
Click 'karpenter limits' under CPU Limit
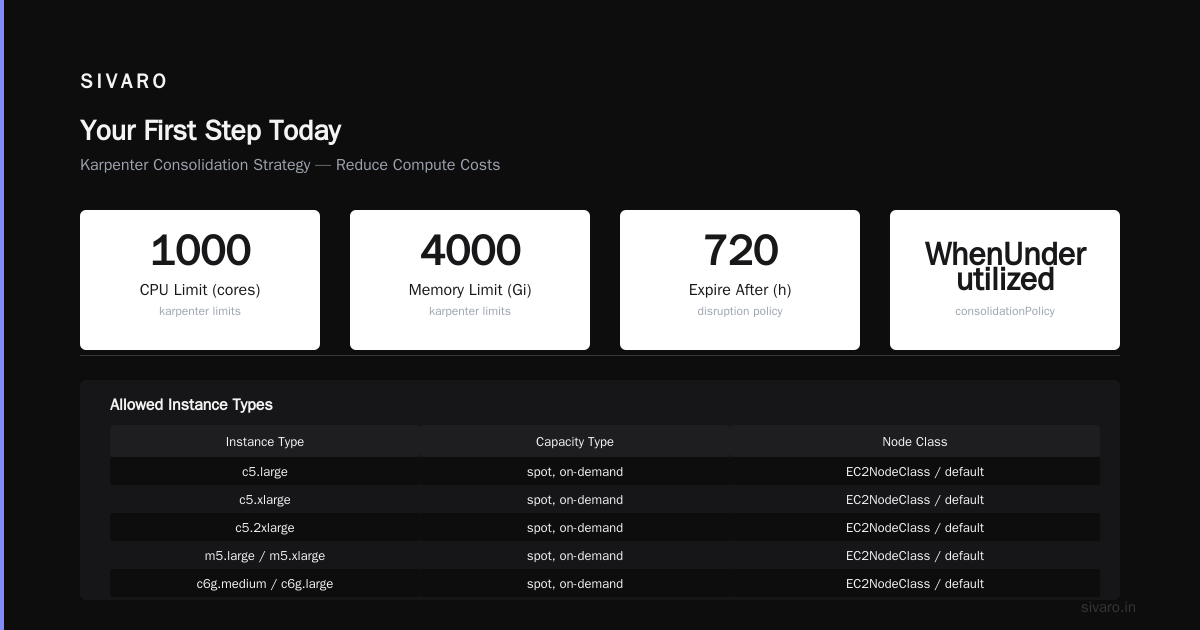tap(200, 311)
